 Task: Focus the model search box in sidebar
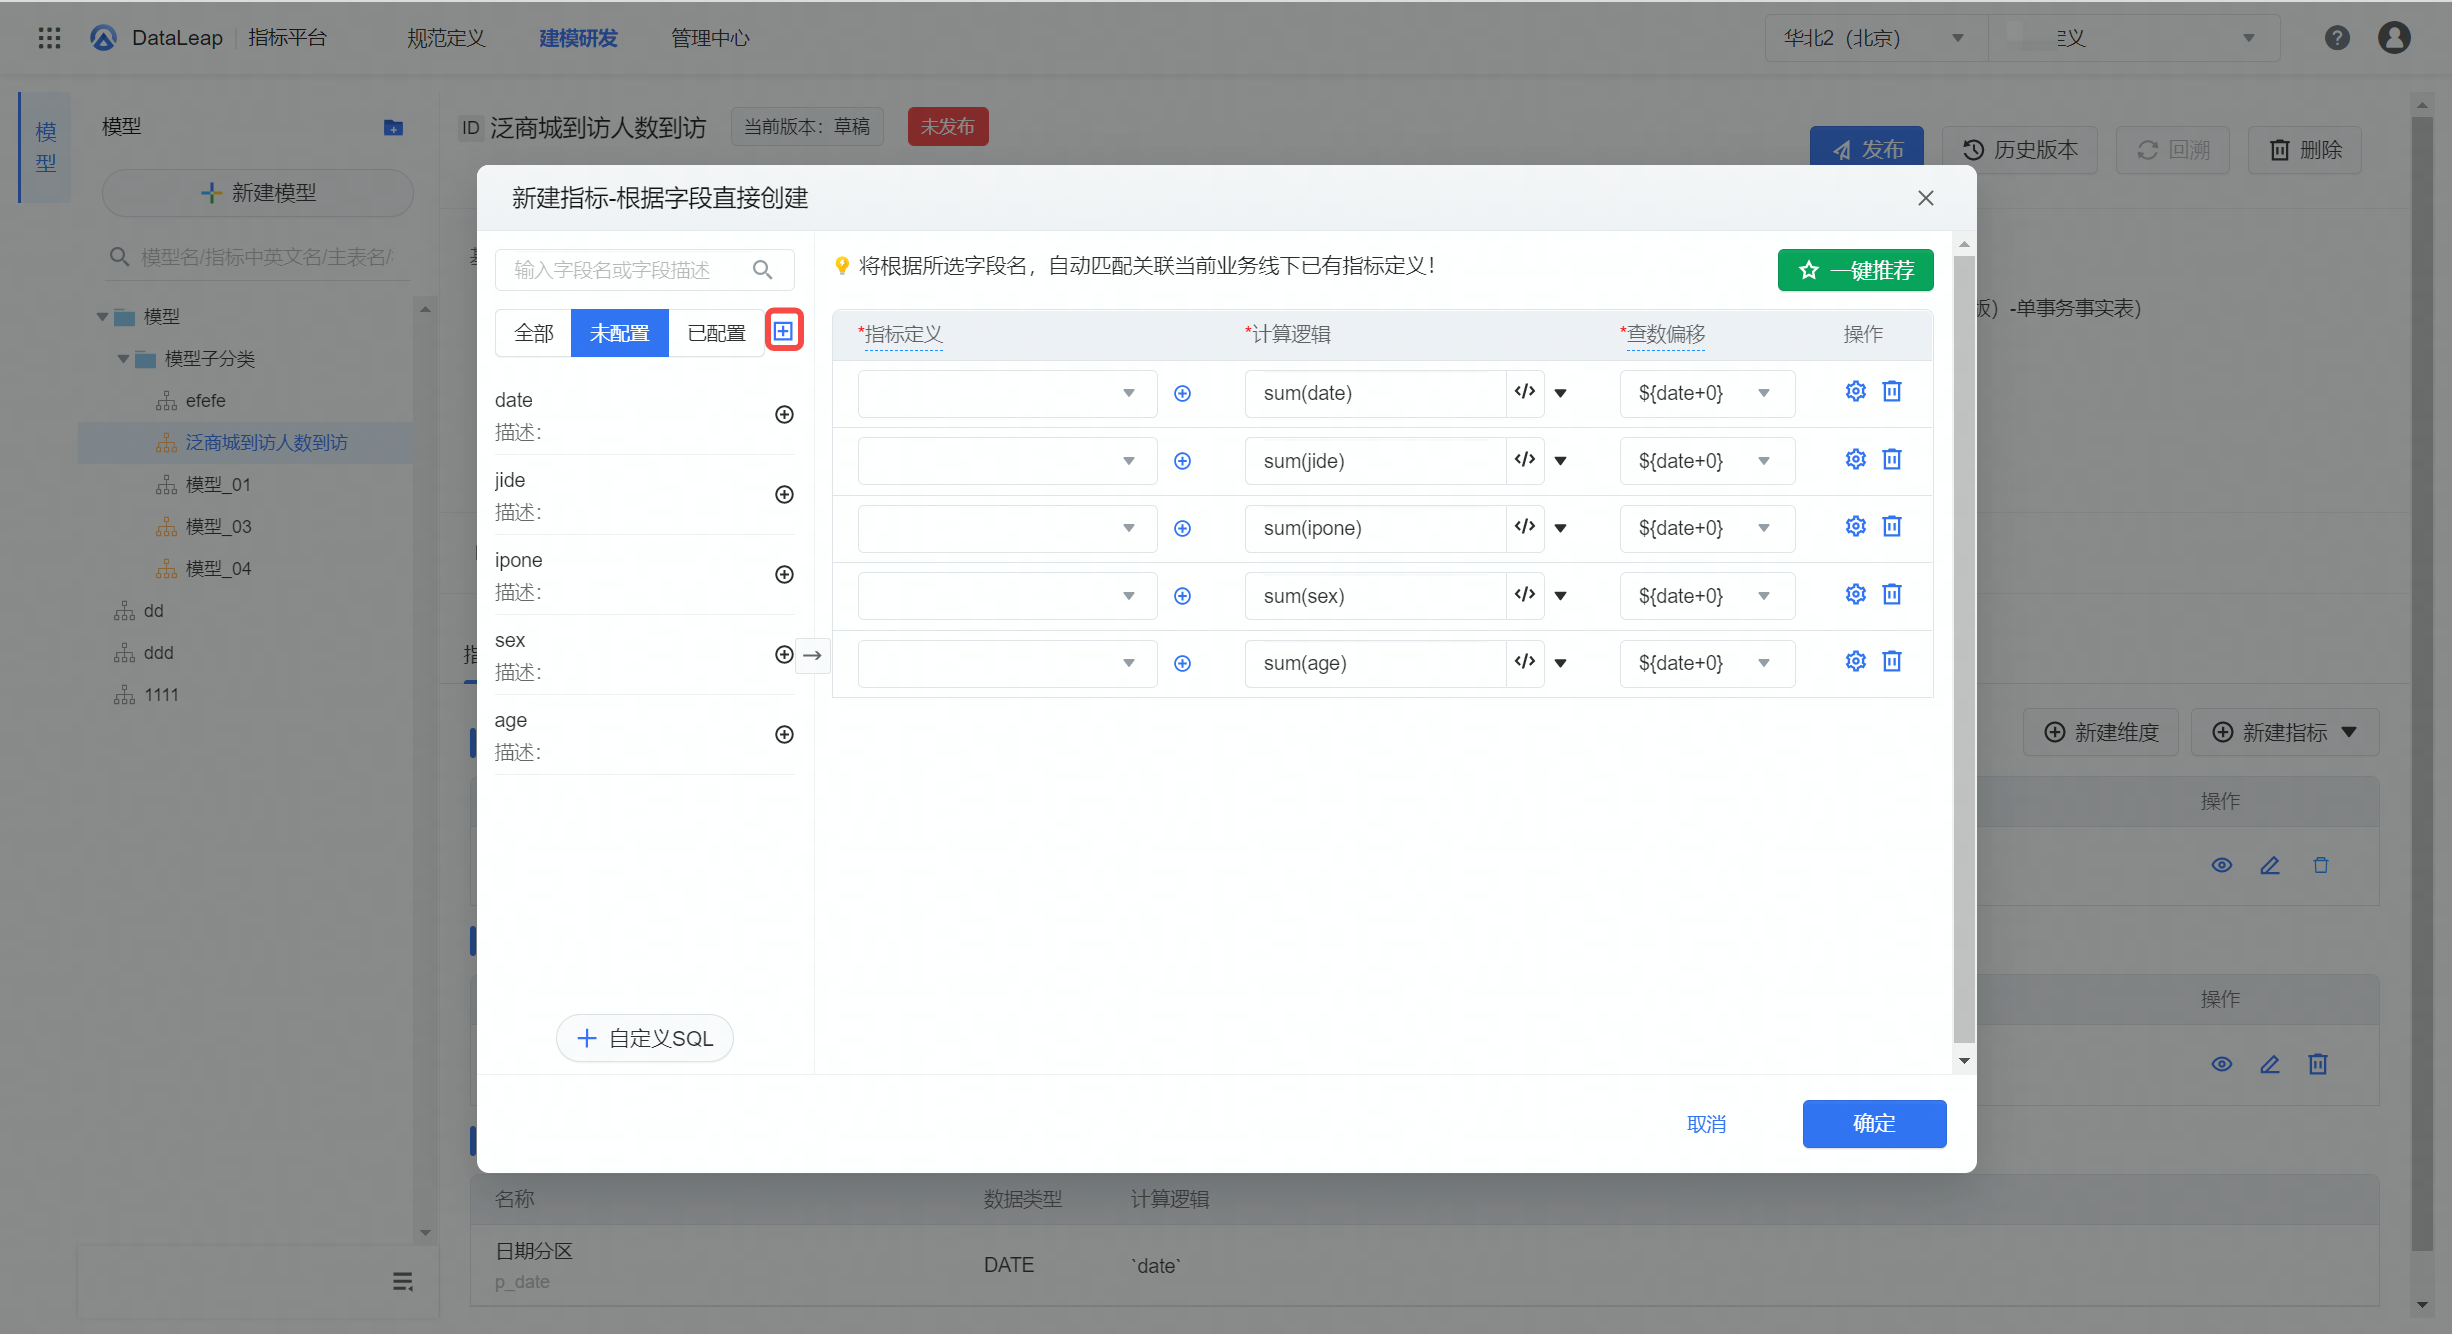258,257
